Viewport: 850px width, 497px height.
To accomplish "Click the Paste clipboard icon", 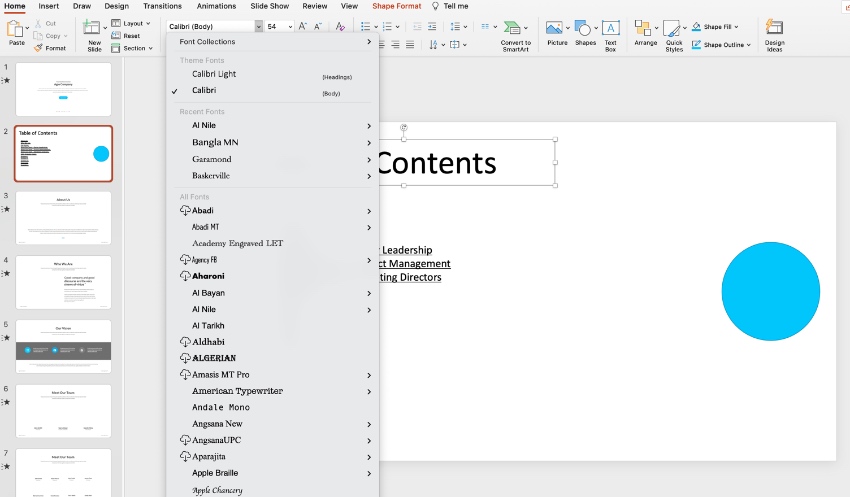I will [15, 28].
